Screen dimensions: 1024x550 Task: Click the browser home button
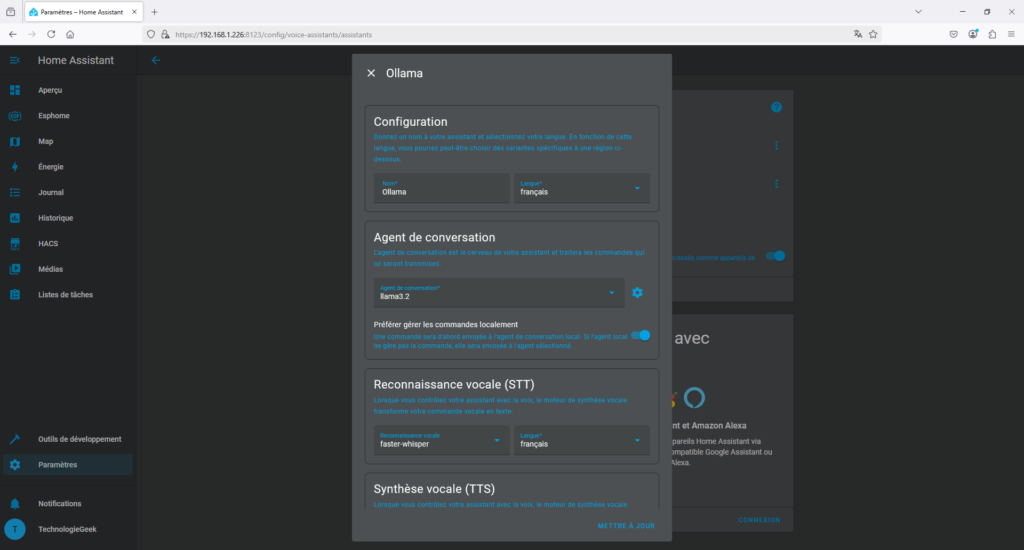pyautogui.click(x=70, y=34)
